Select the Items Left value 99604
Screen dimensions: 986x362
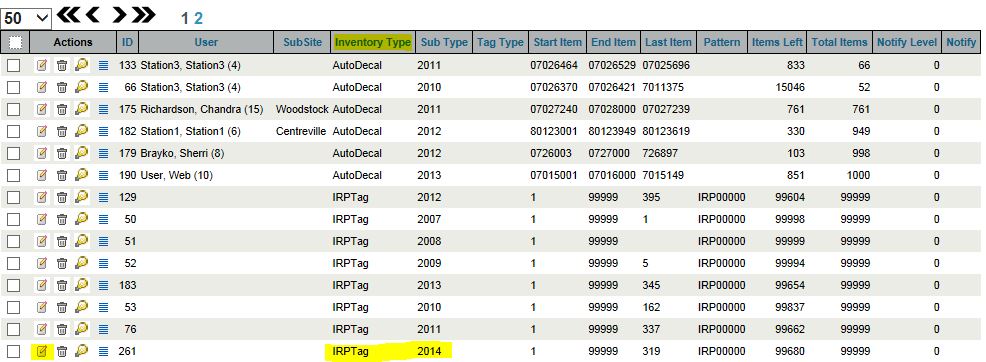pos(790,197)
